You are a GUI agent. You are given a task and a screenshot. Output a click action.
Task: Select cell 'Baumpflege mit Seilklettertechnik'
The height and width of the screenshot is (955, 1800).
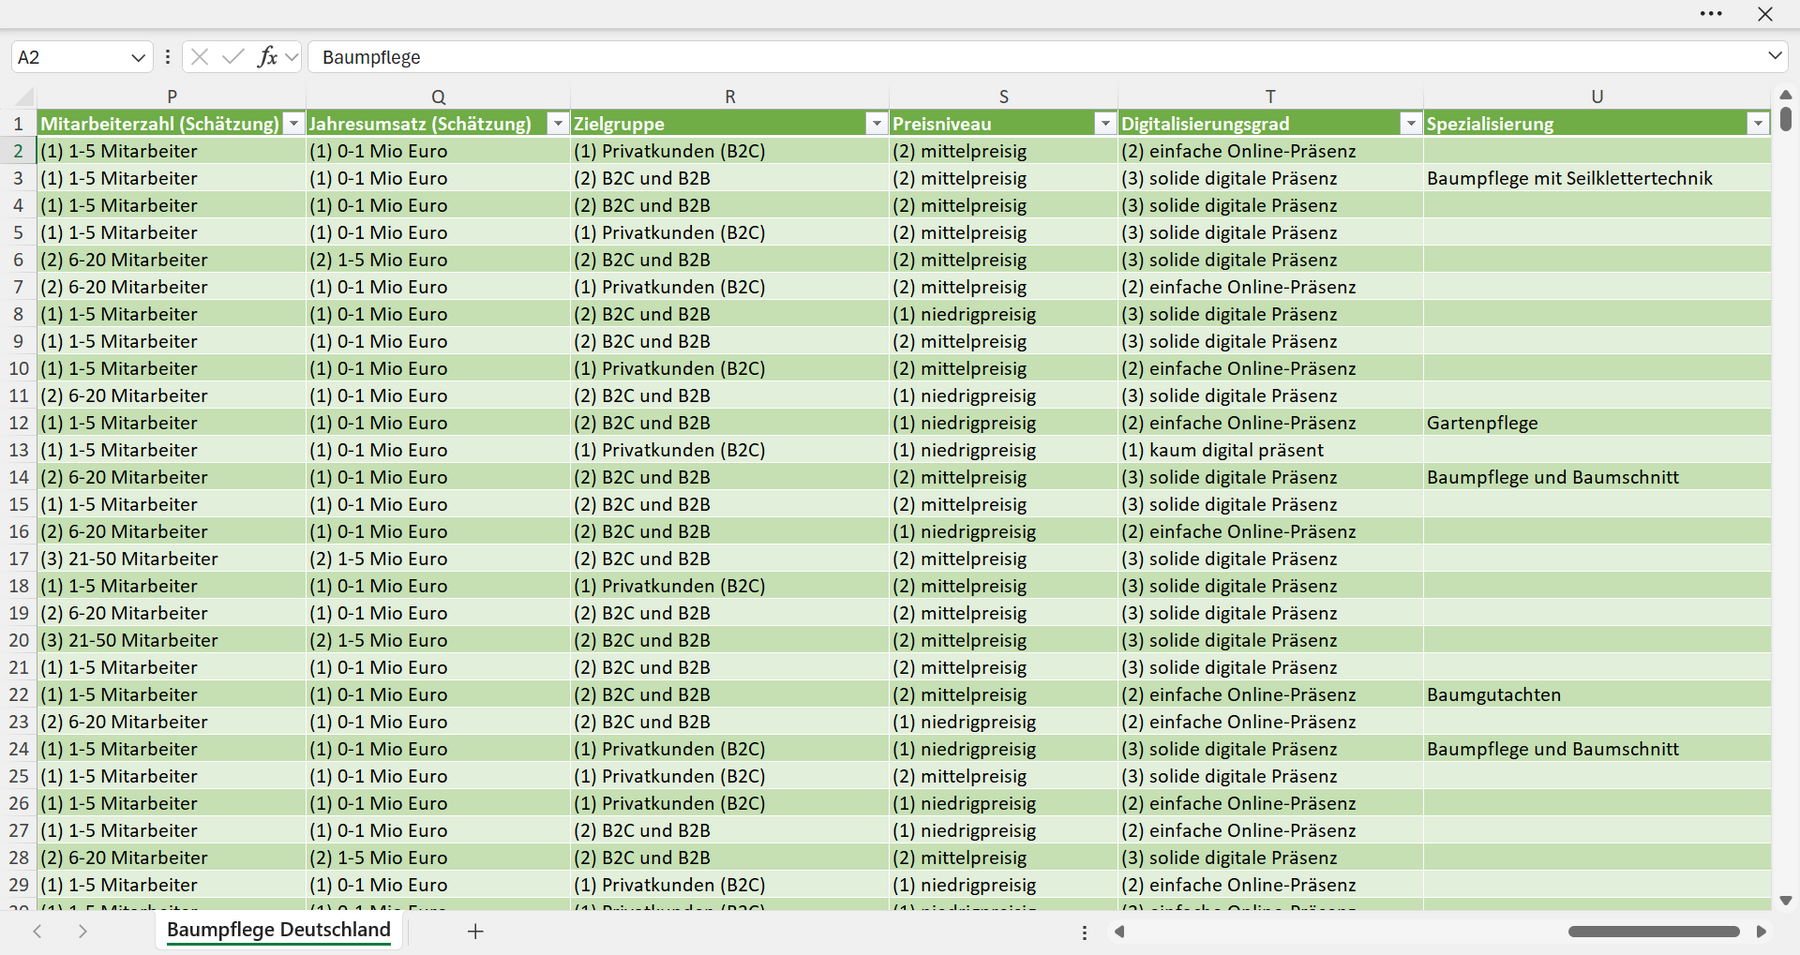(x=1597, y=178)
